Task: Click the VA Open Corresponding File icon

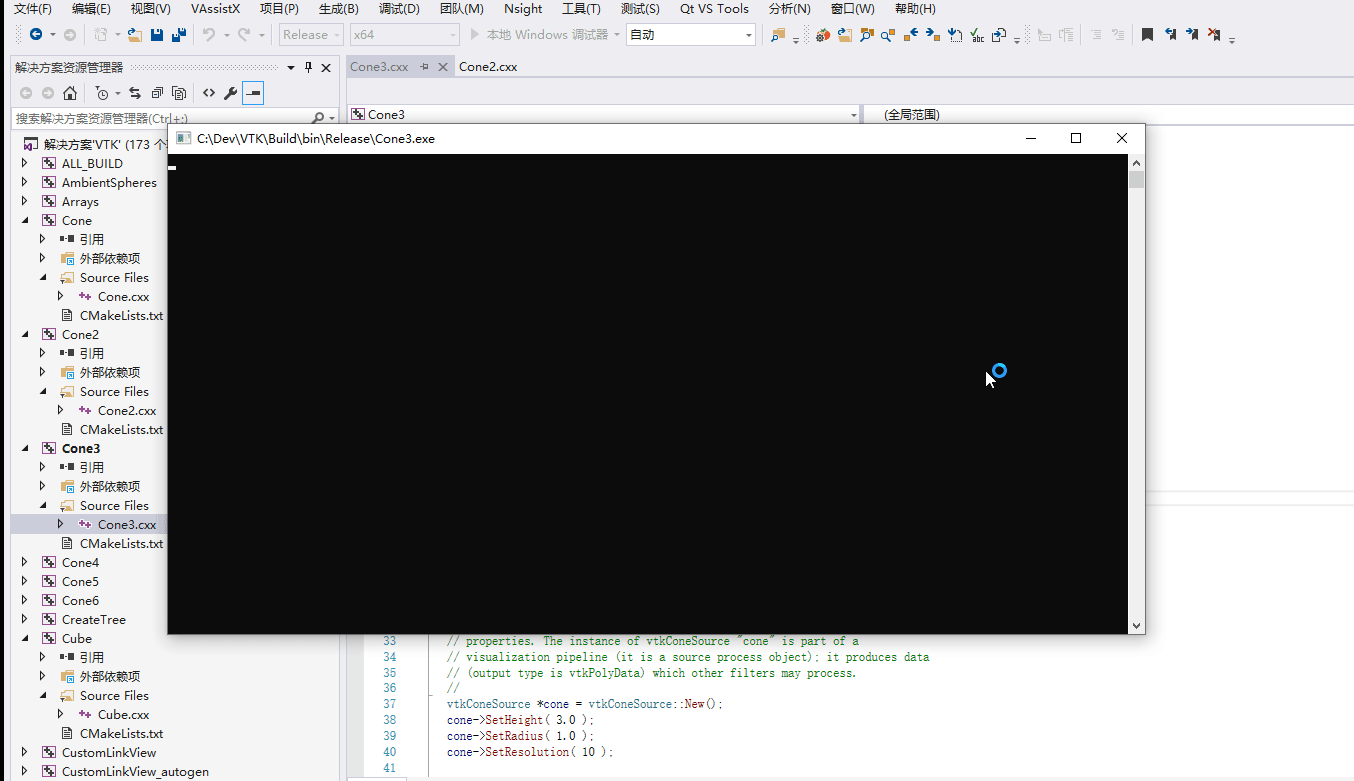Action: (x=999, y=35)
